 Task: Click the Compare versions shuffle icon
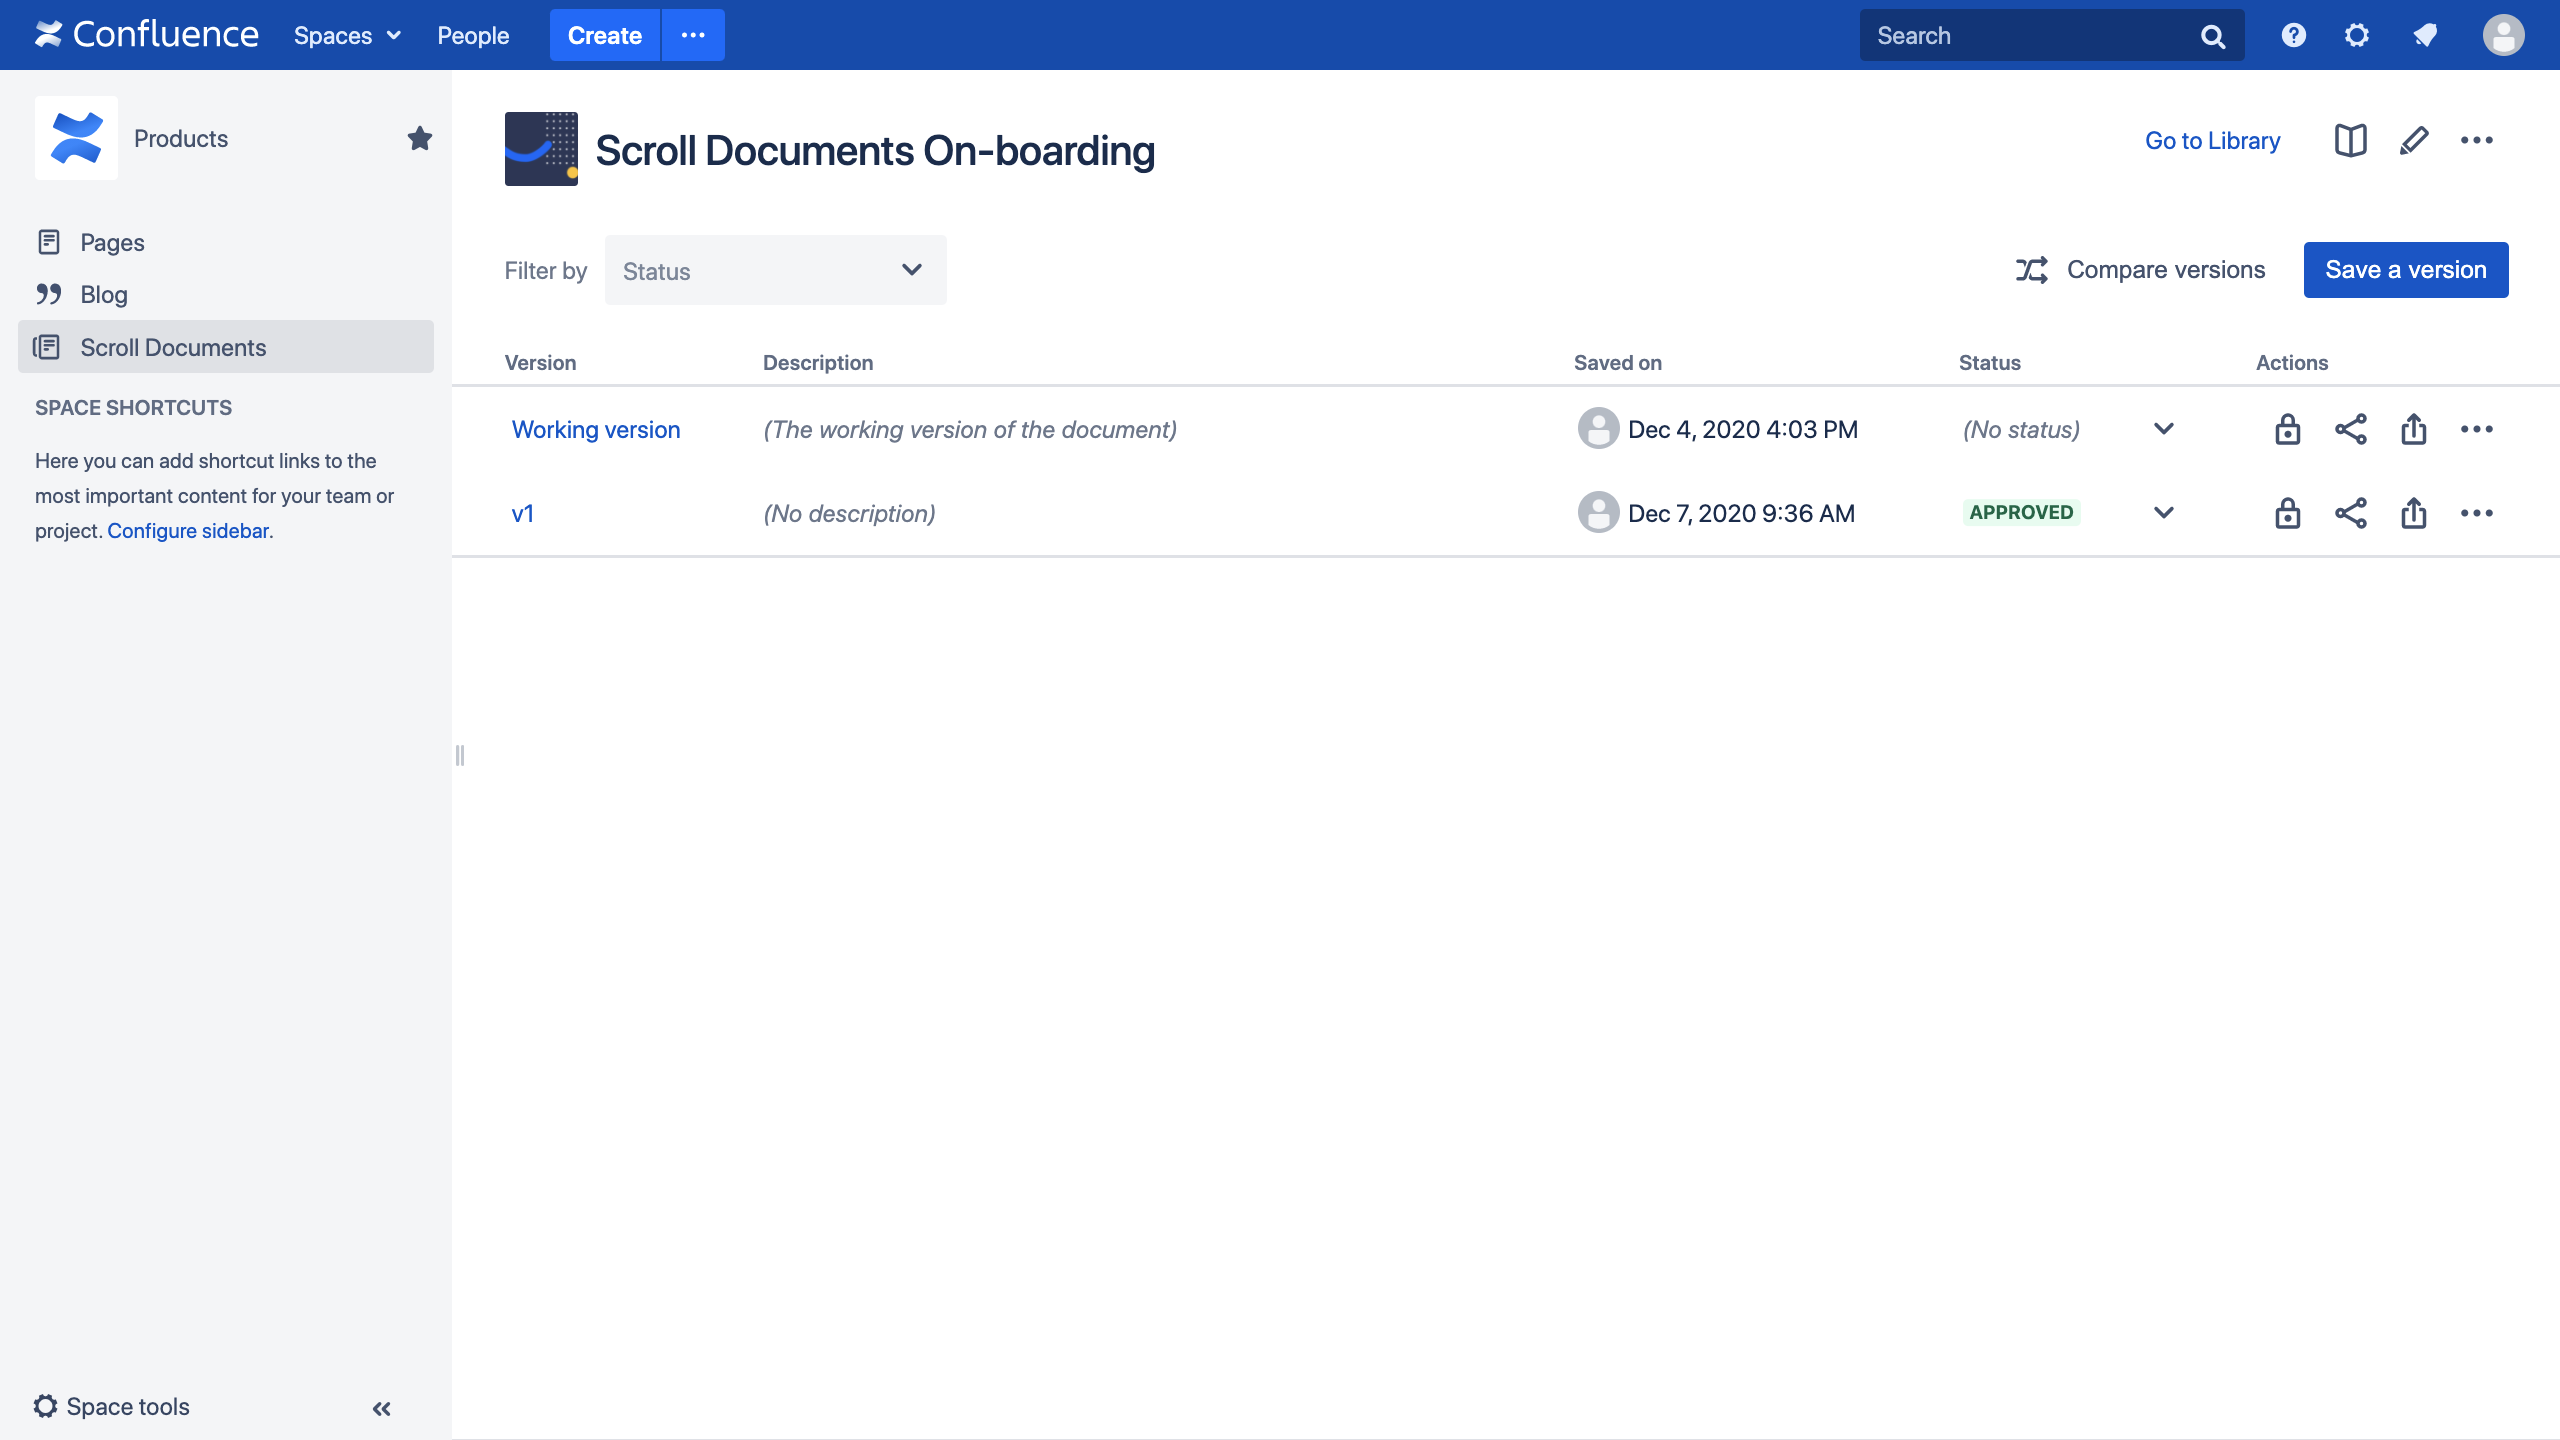pos(2031,270)
